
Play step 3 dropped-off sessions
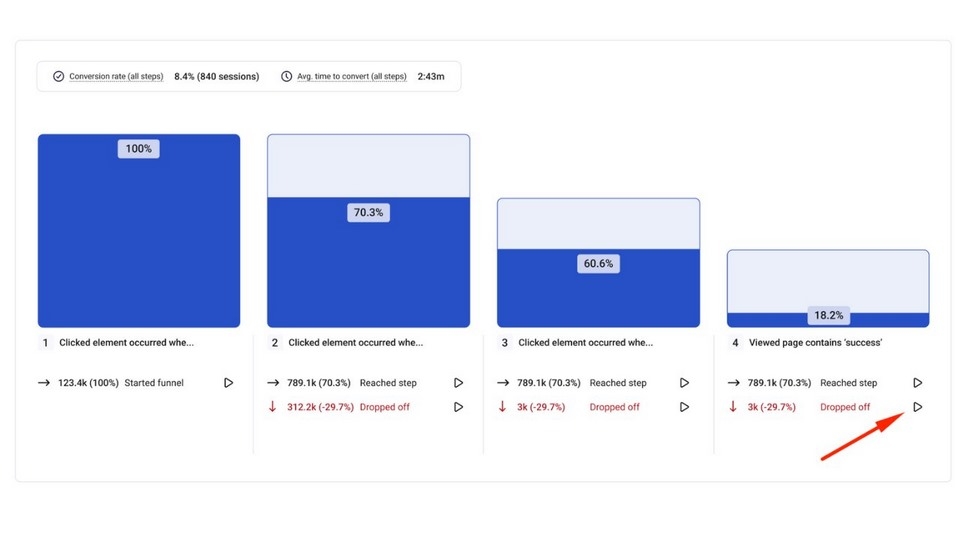tap(685, 407)
